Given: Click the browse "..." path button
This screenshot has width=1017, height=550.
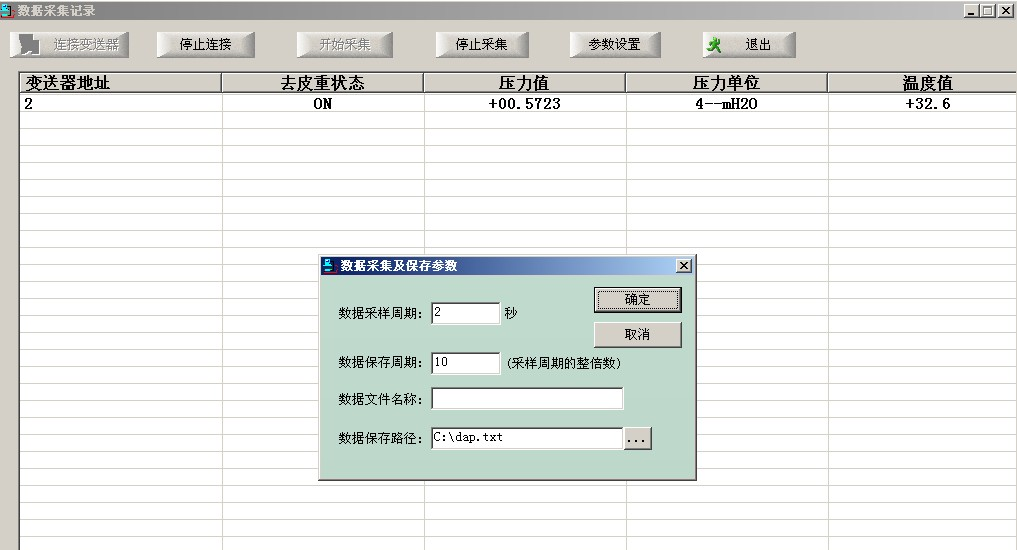Looking at the screenshot, I should [x=638, y=438].
